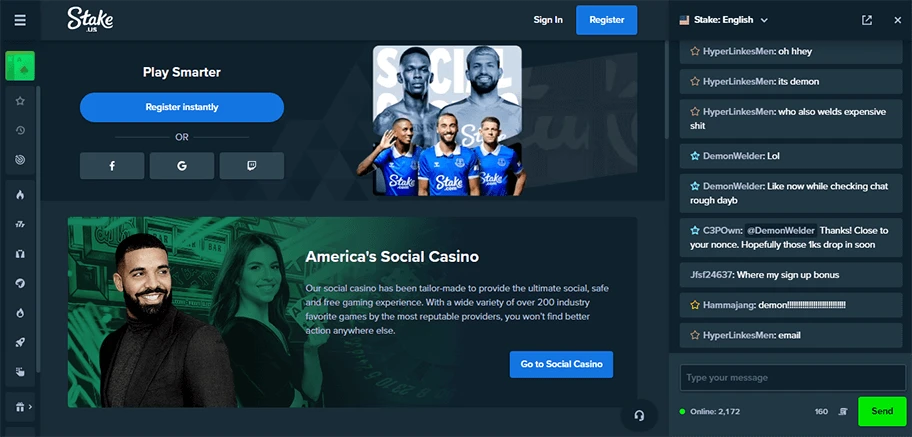912x437 pixels.
Task: Go to Social Casino button
Action: tap(561, 364)
